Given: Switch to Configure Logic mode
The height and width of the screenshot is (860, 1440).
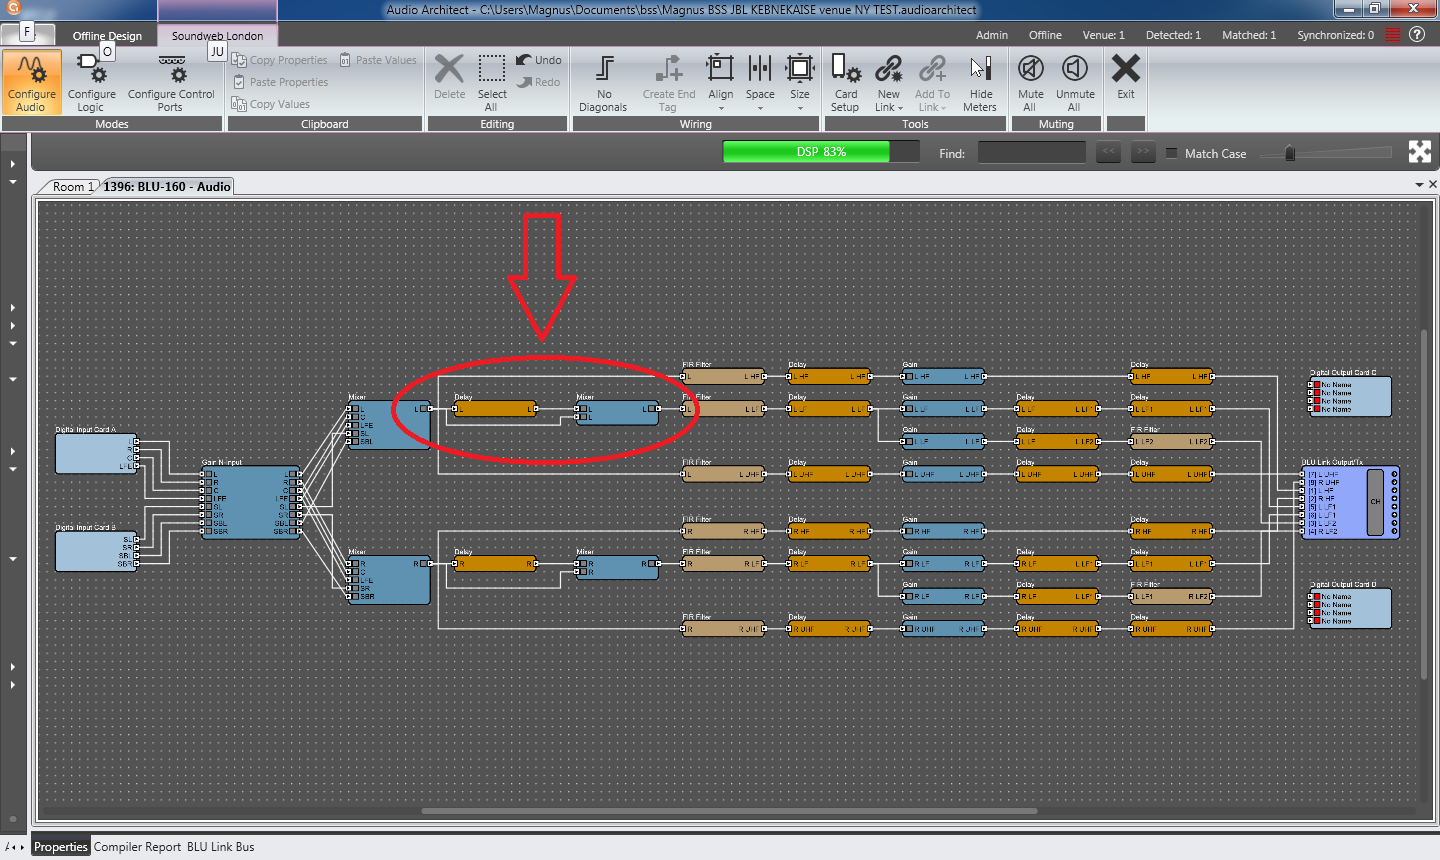Looking at the screenshot, I should coord(91,82).
